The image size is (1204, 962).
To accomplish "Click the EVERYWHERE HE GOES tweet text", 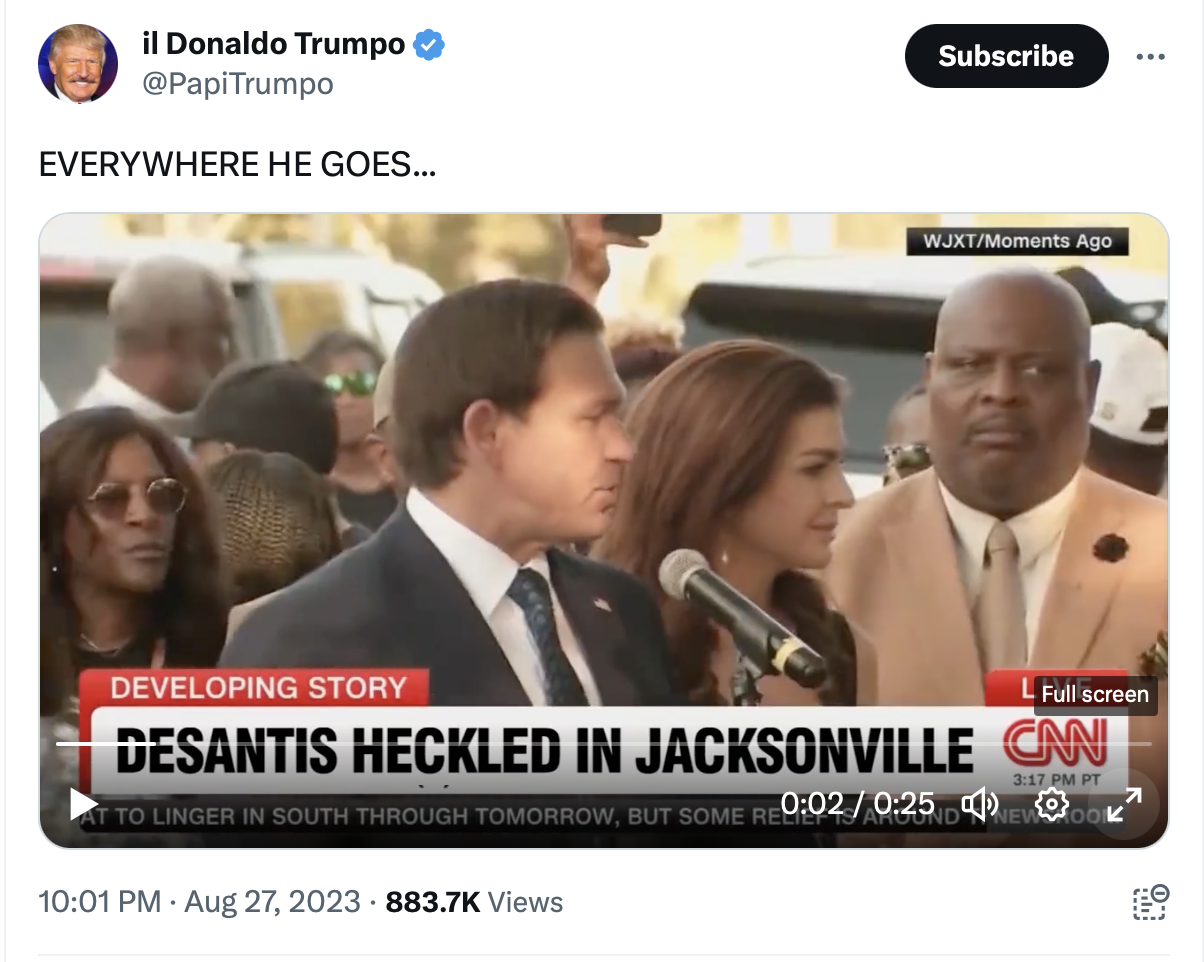I will pos(237,165).
